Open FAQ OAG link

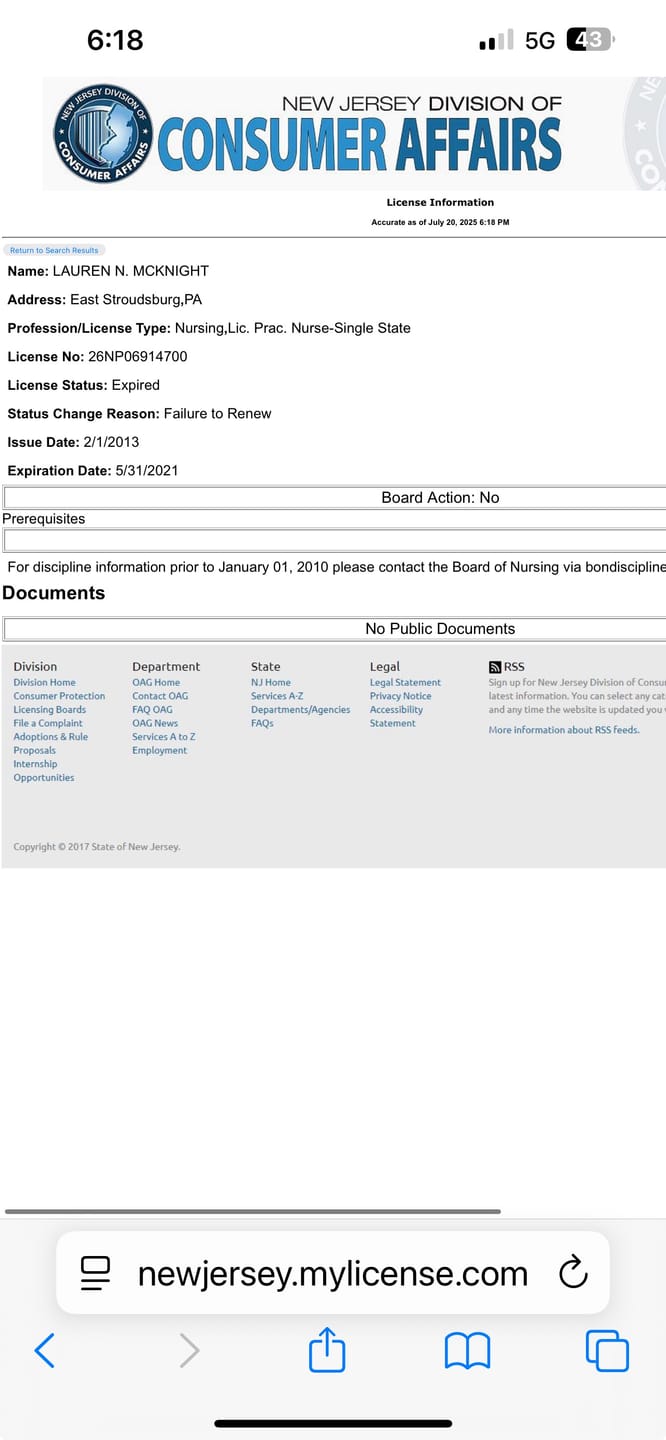(152, 710)
